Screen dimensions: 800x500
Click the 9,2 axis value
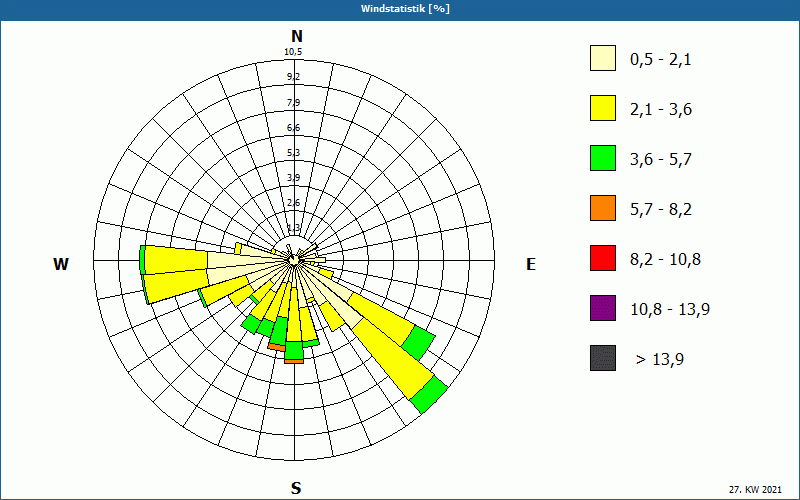tap(293, 77)
